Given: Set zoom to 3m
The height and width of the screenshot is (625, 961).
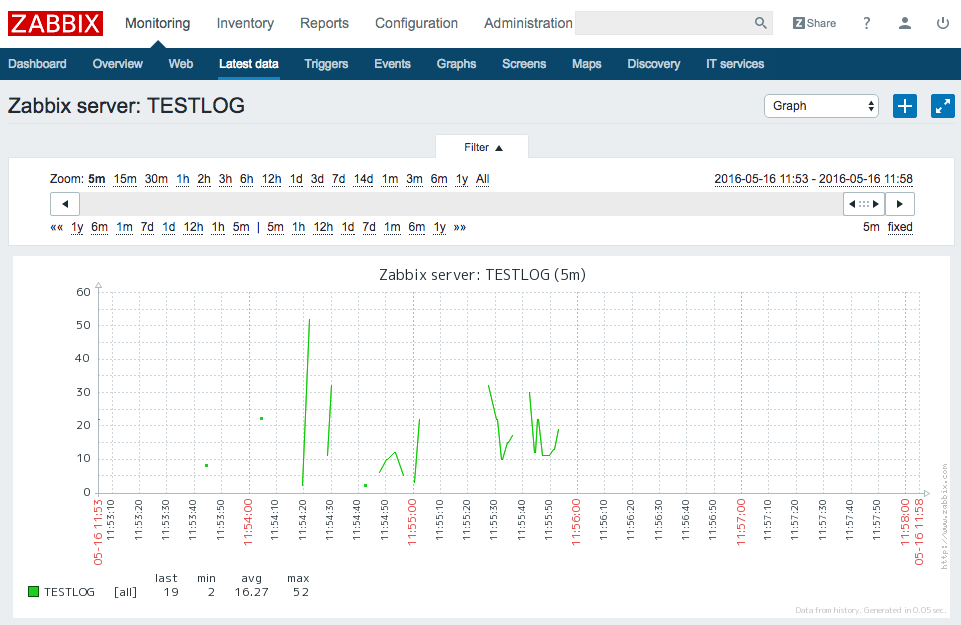Looking at the screenshot, I should (x=414, y=179).
